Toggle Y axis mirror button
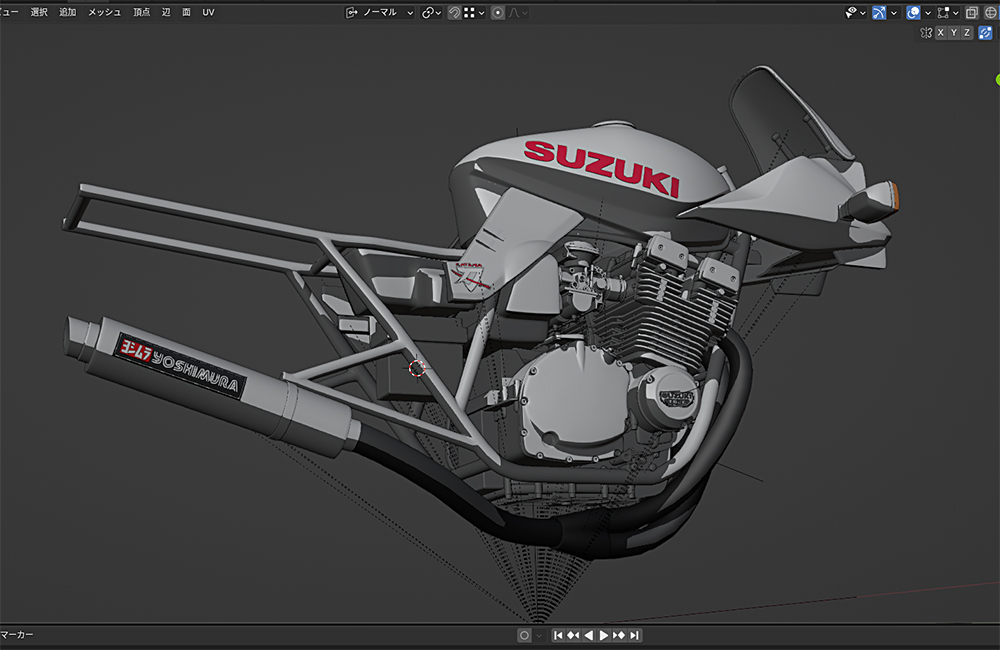 (953, 33)
